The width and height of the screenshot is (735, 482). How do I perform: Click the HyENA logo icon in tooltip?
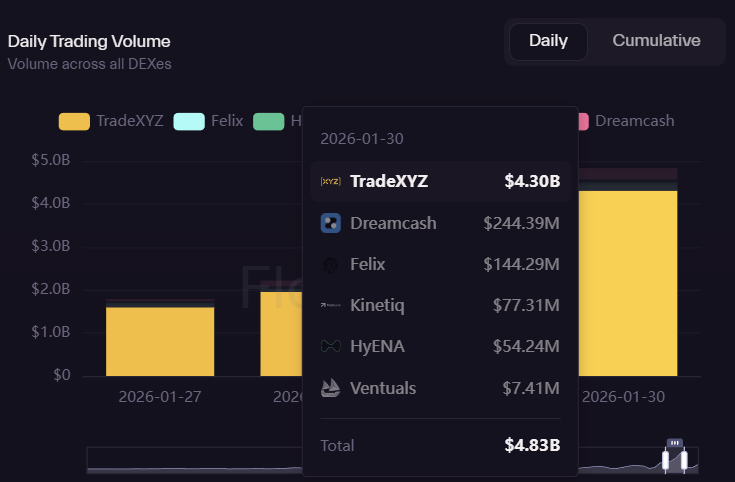[330, 346]
